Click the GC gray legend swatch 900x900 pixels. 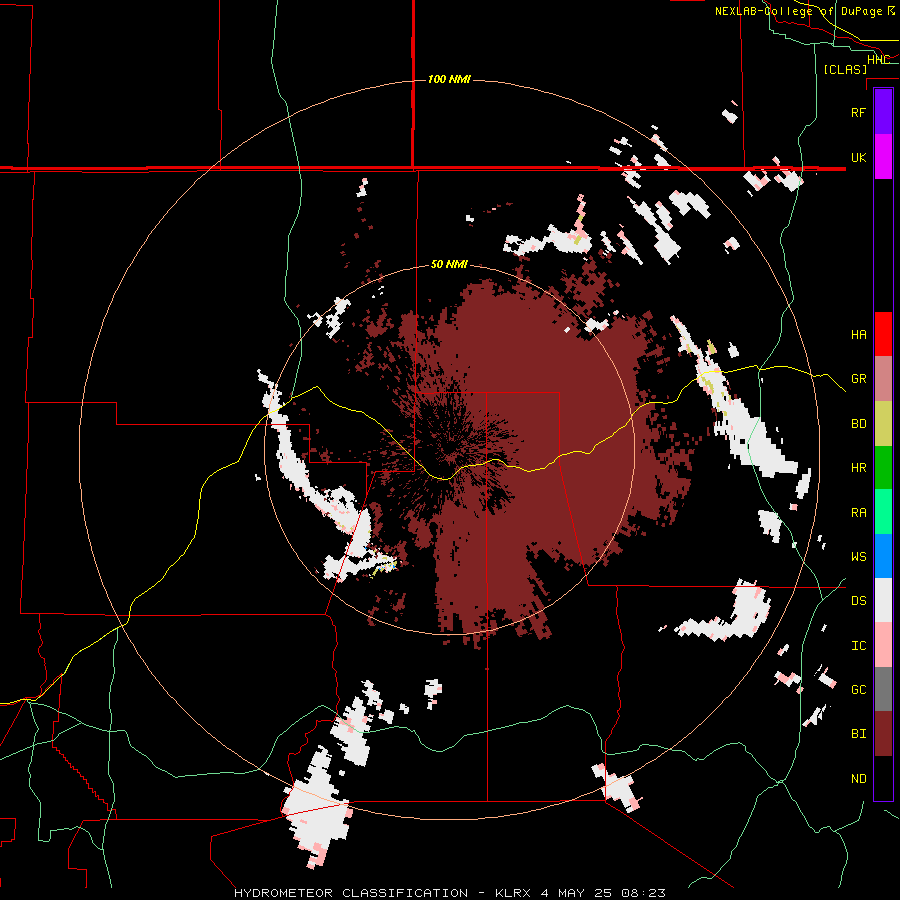tap(883, 689)
